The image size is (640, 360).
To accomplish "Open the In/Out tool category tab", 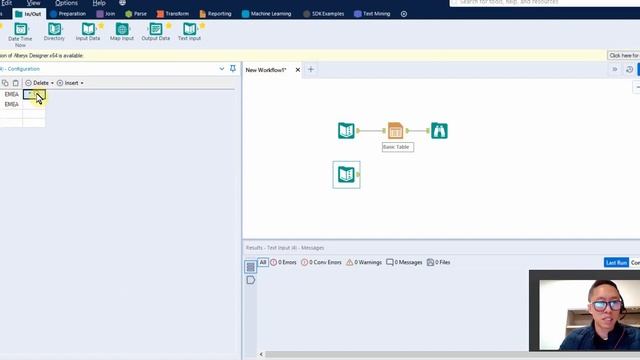I will click(x=28, y=14).
